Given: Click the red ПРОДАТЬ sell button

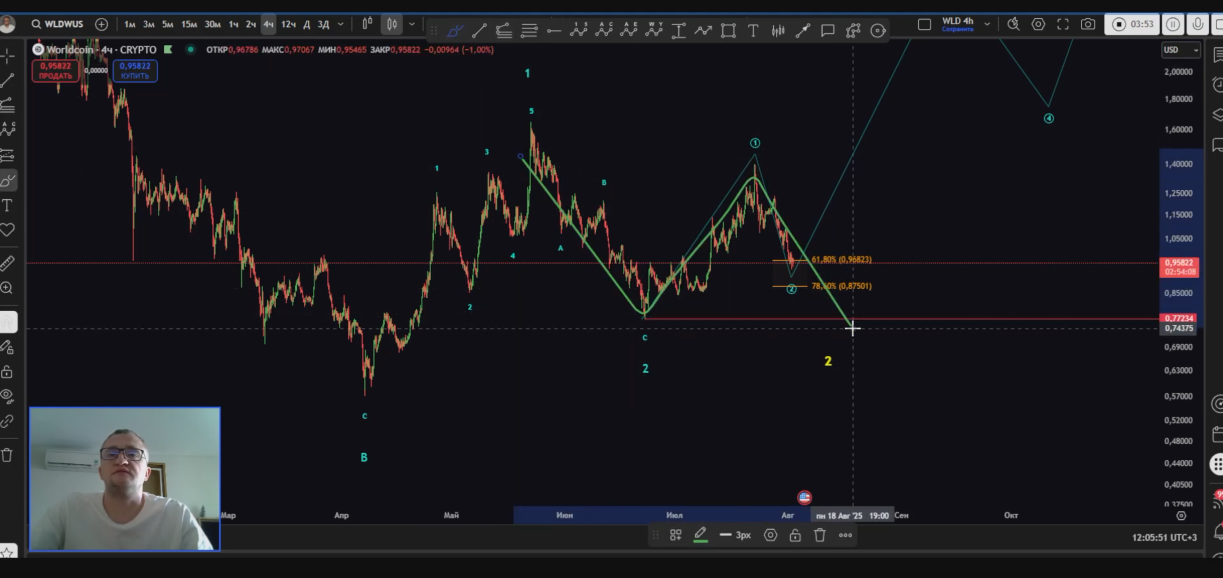Looking at the screenshot, I should [55, 71].
